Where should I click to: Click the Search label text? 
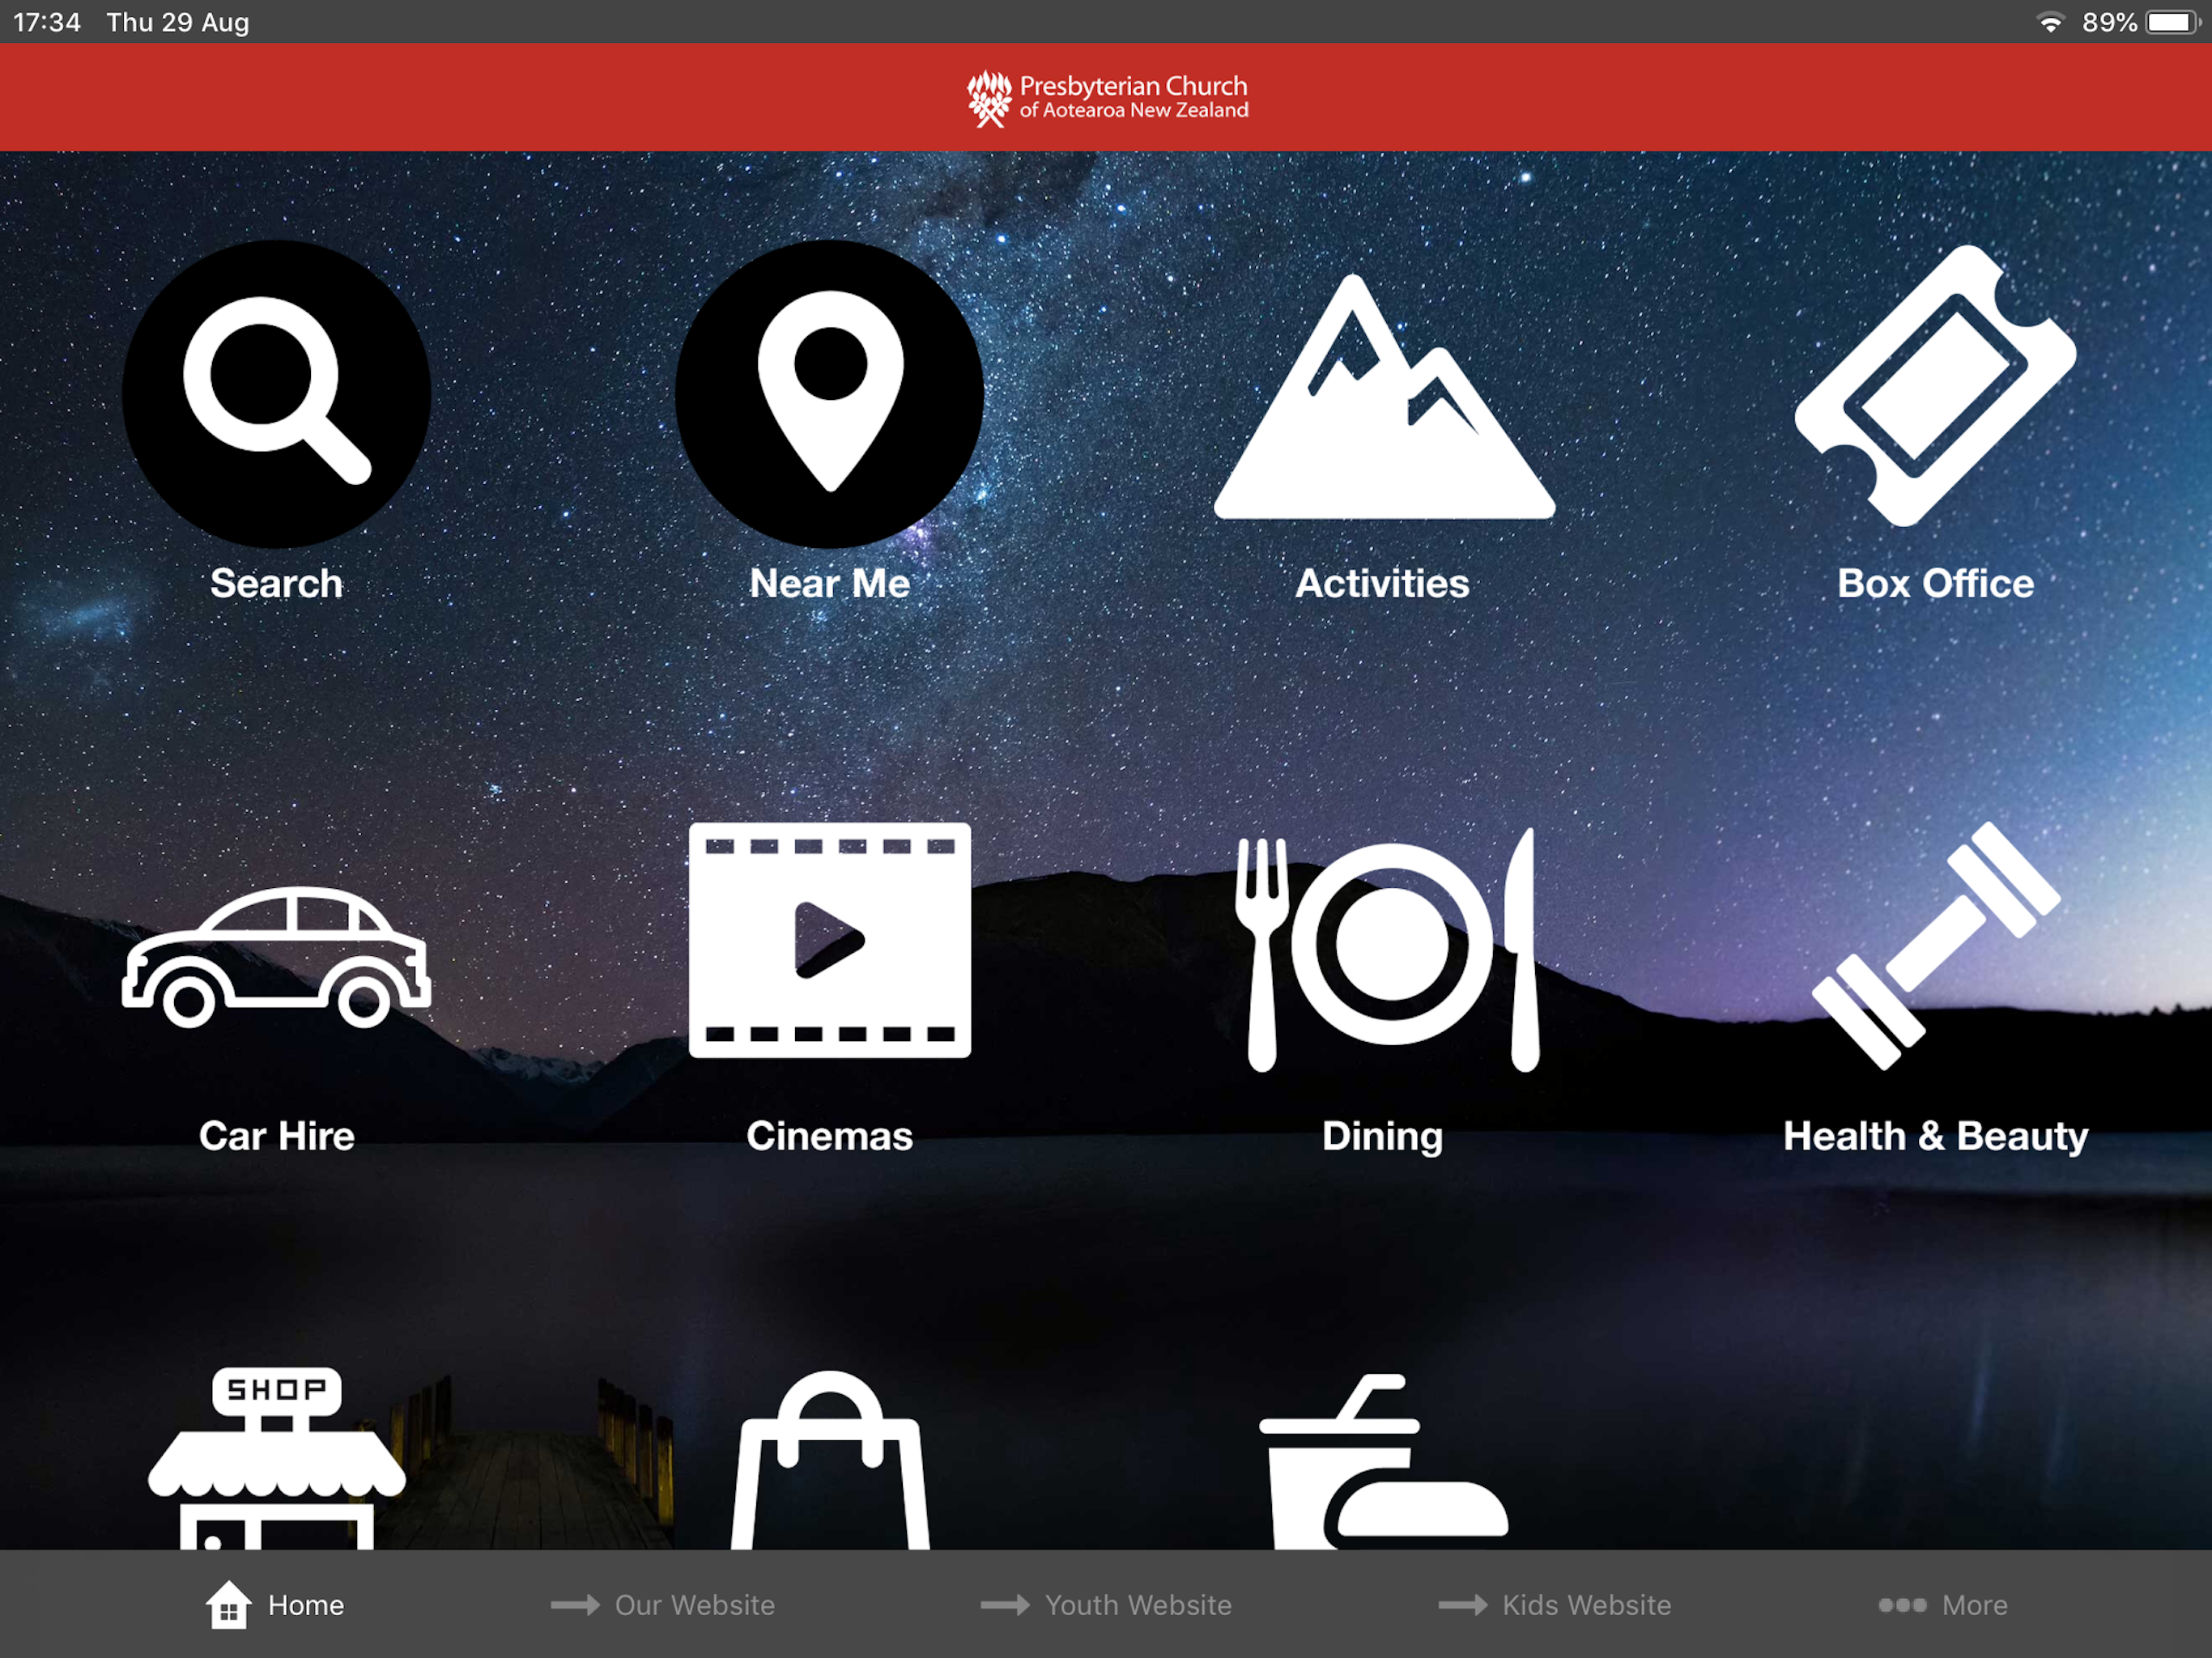pos(277,583)
